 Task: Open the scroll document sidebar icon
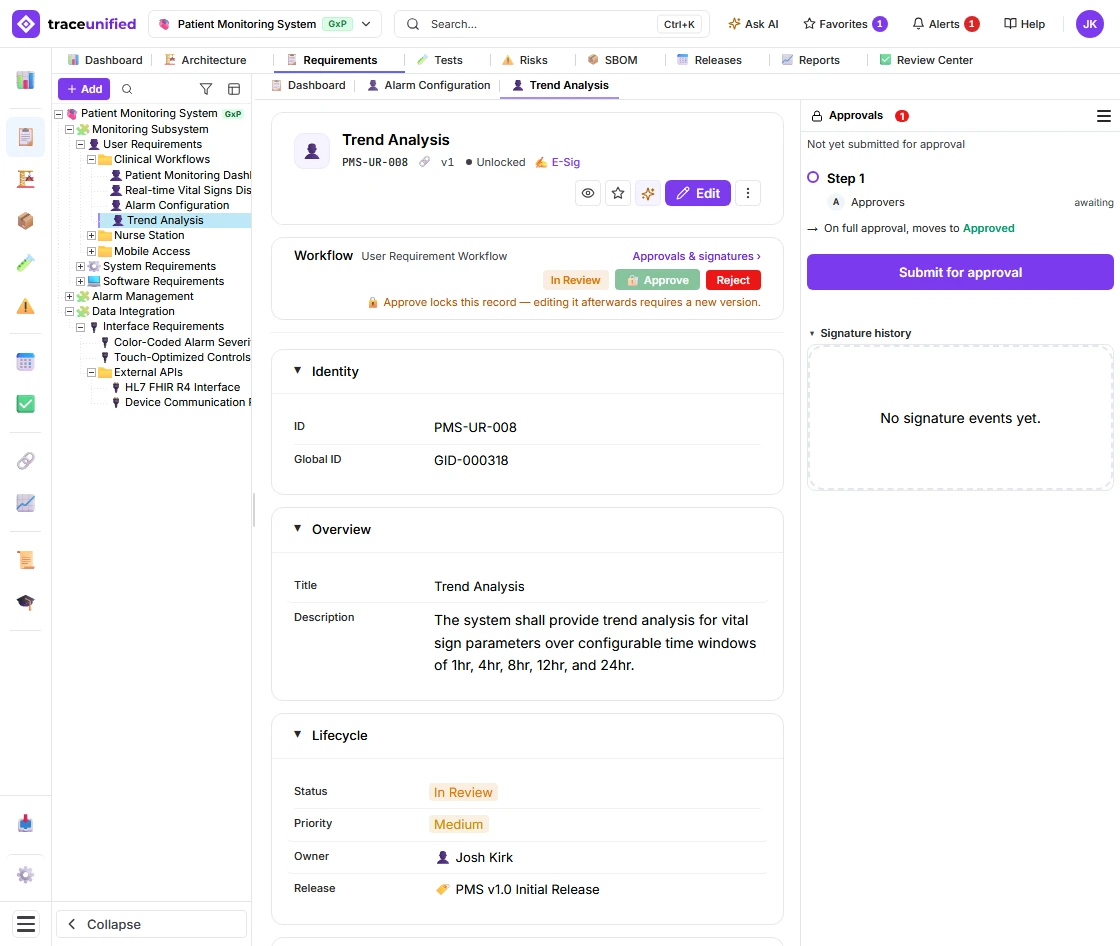26,559
